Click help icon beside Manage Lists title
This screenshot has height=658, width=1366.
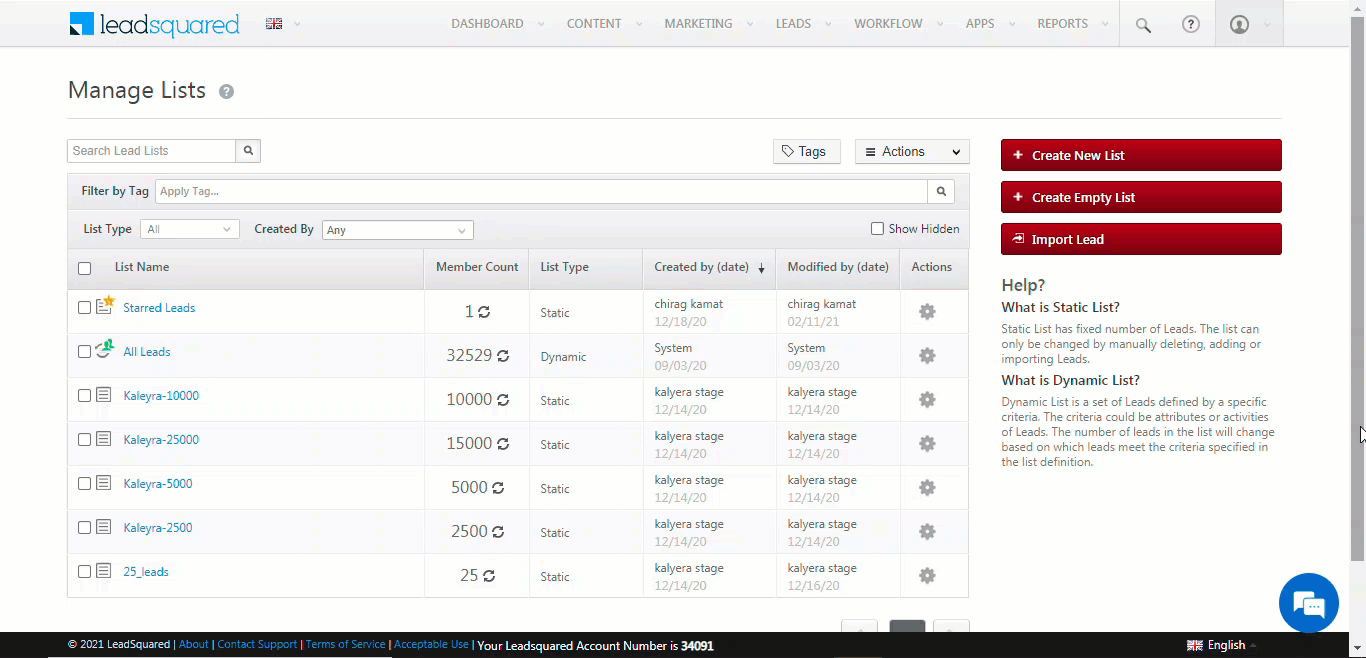pos(227,92)
